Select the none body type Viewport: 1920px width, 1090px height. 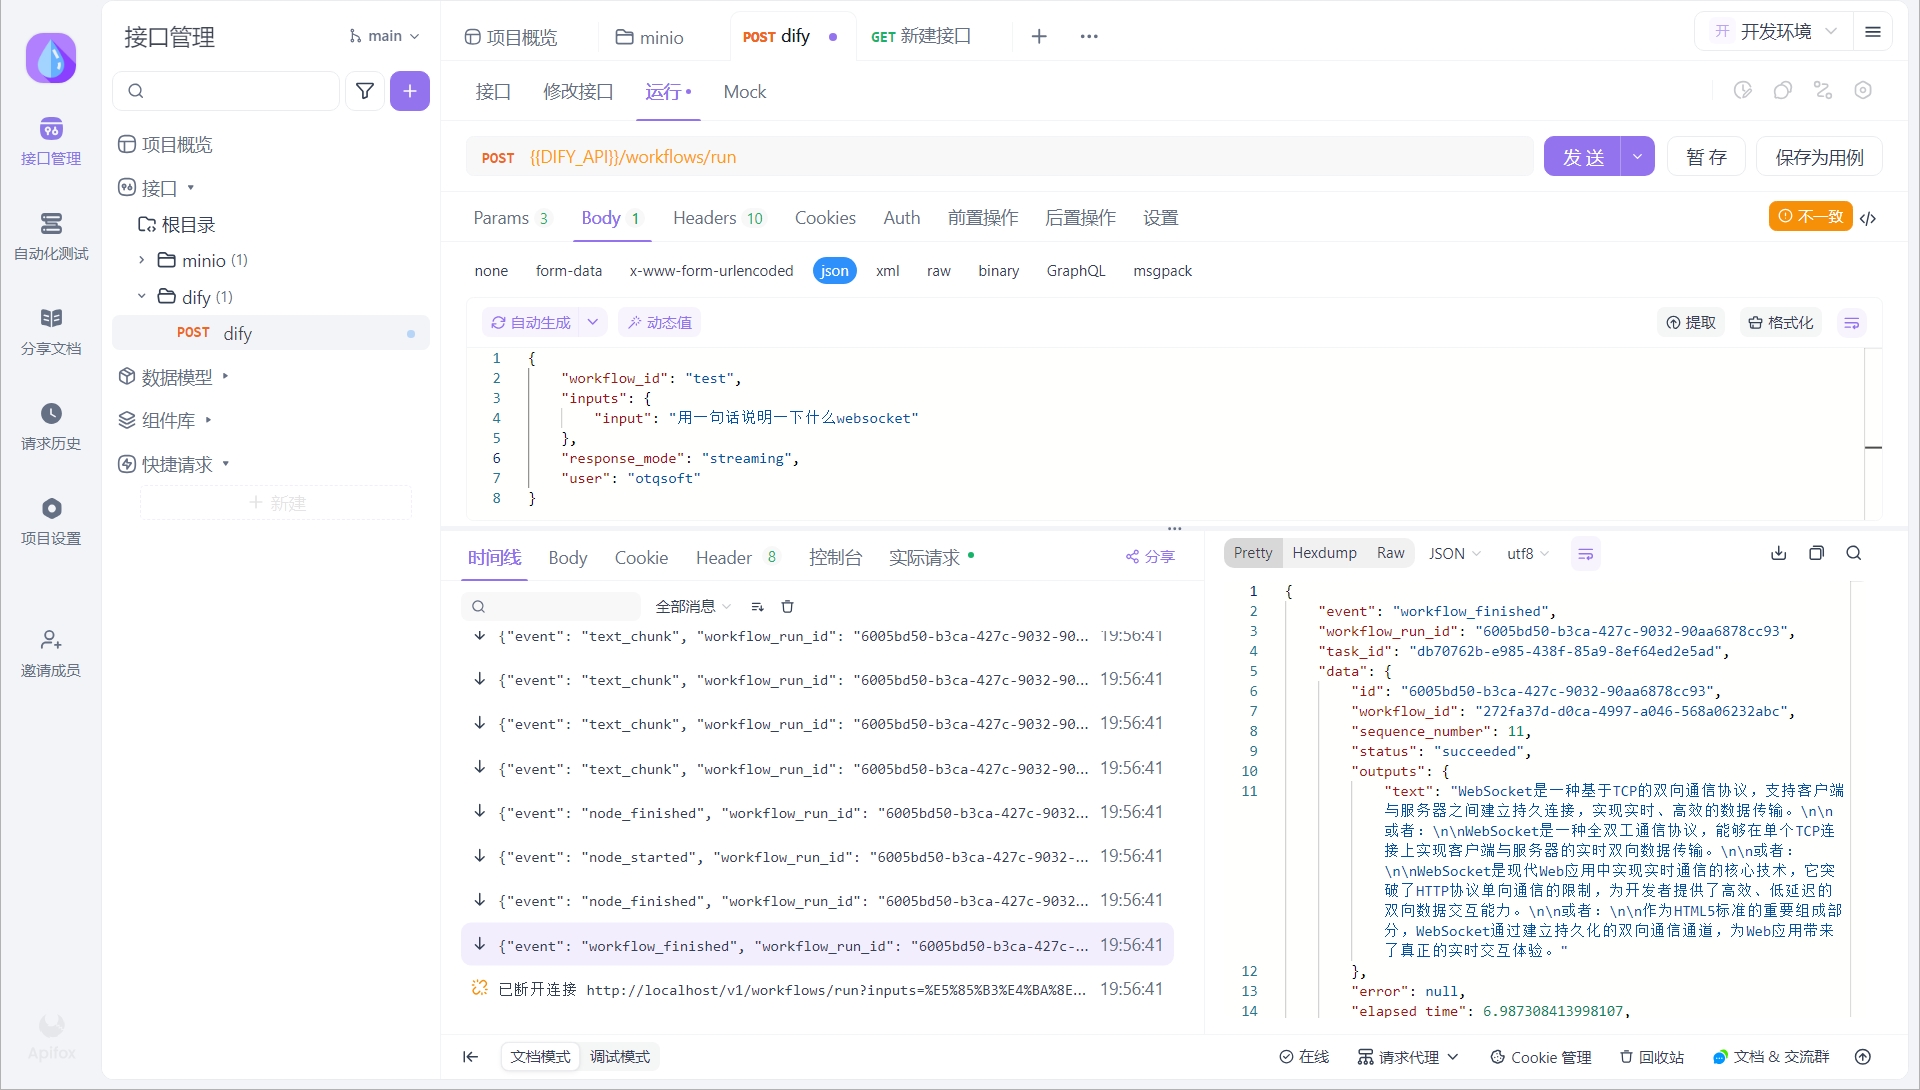tap(491, 271)
